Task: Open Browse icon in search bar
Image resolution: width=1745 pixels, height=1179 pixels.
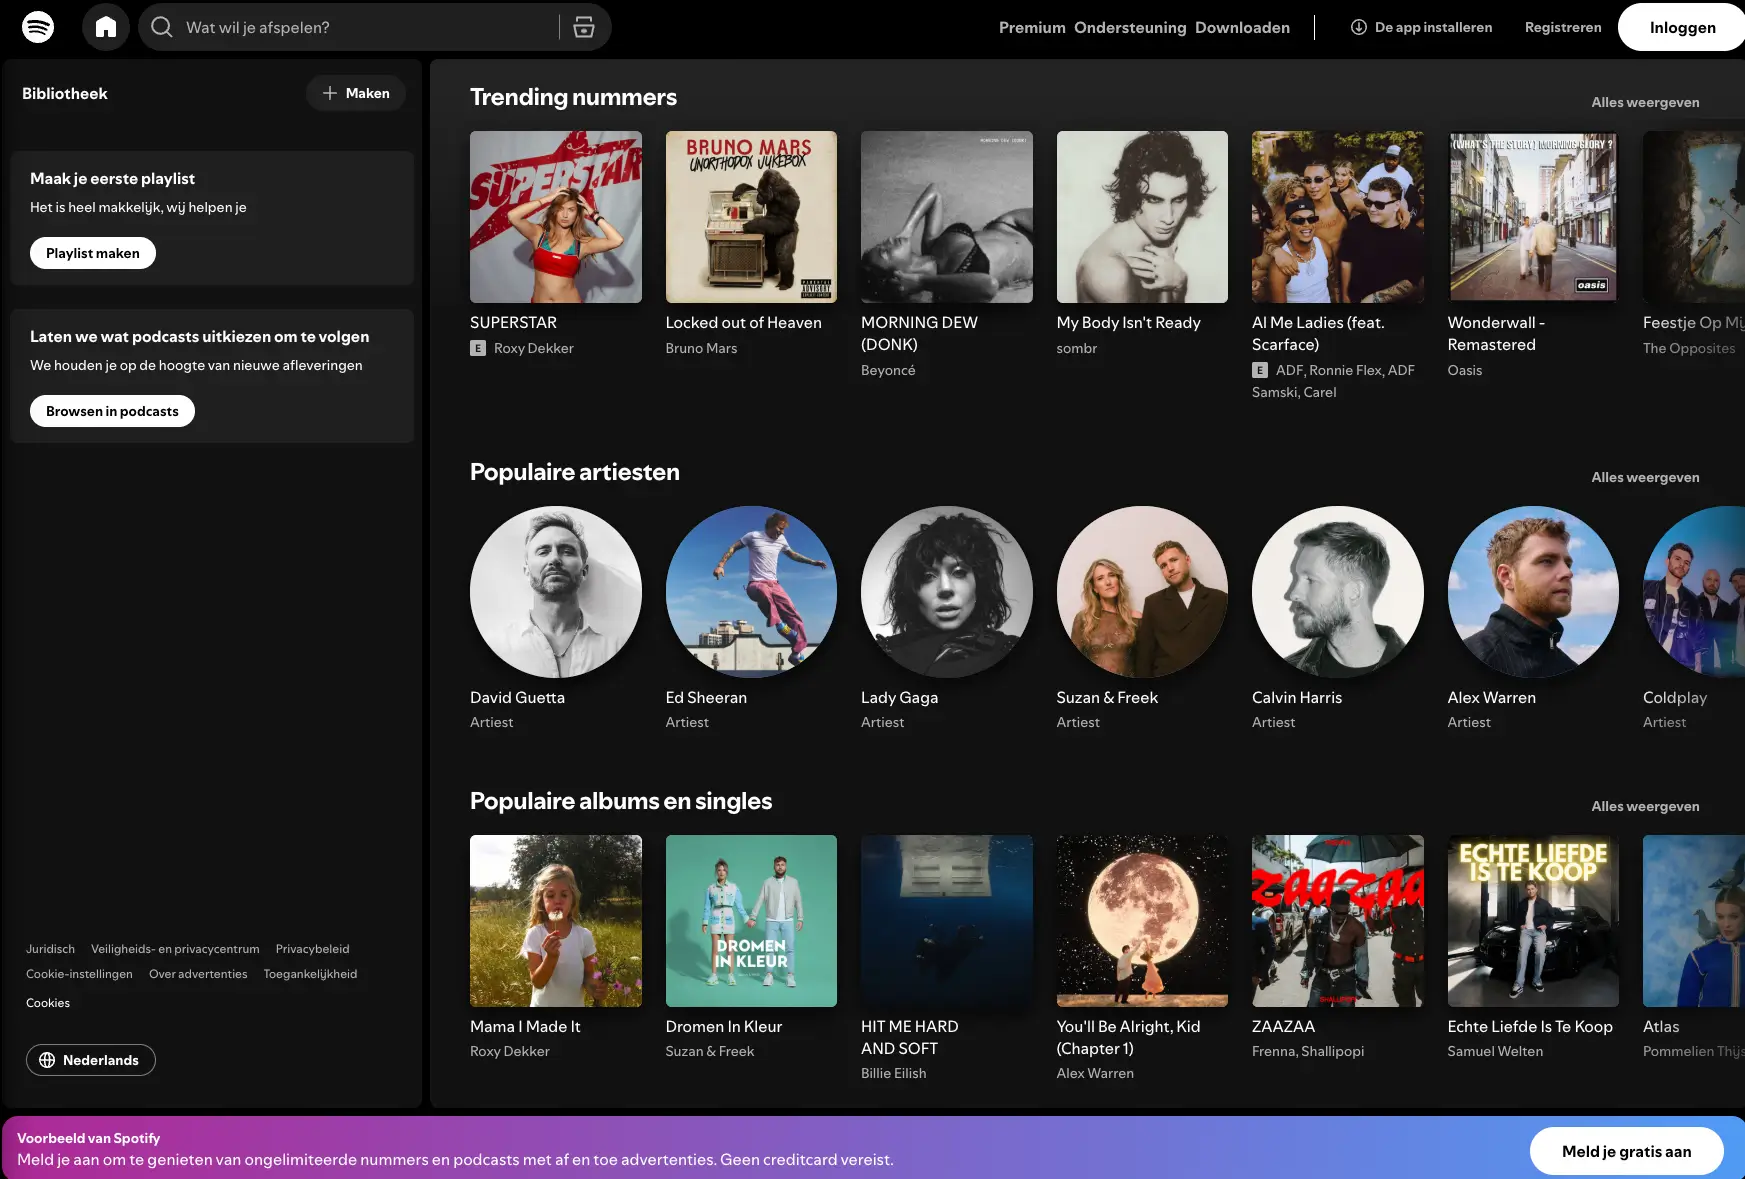Action: [x=584, y=27]
